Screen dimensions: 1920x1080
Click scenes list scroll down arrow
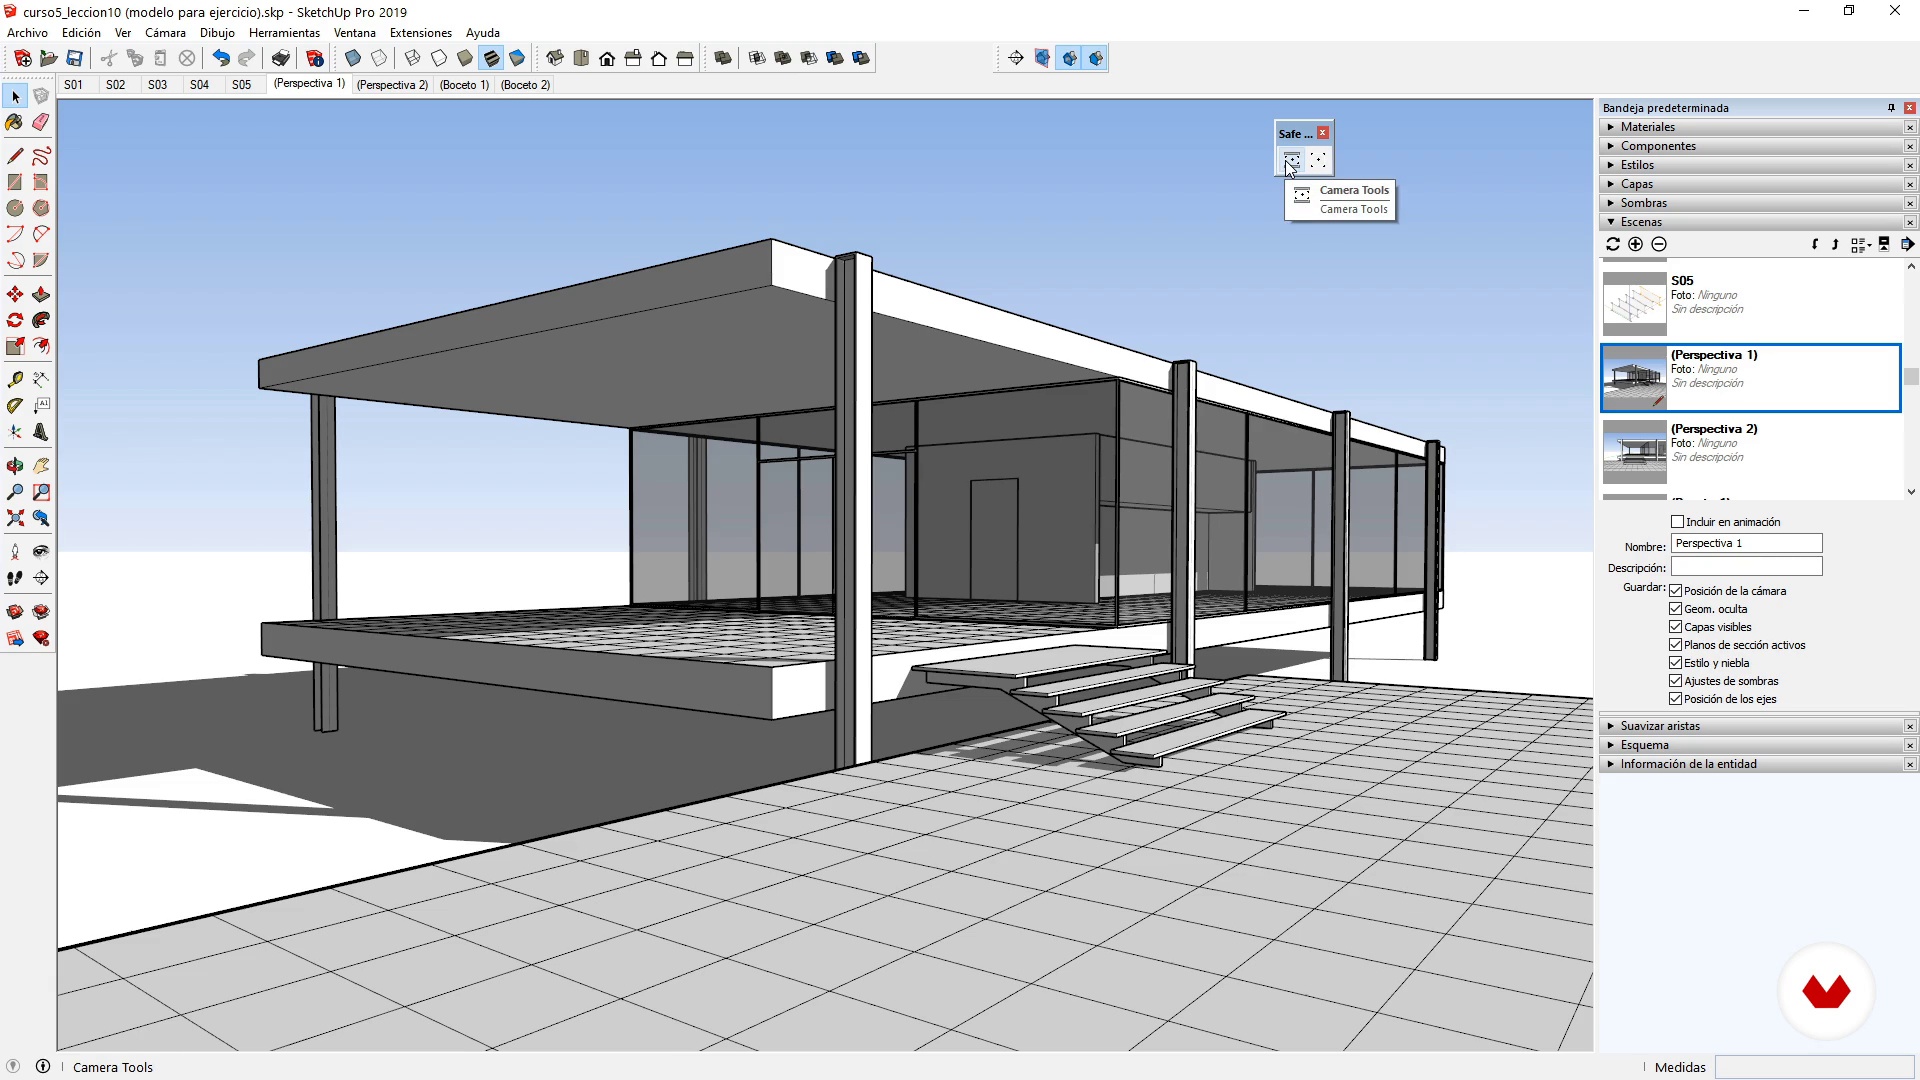(x=1911, y=492)
